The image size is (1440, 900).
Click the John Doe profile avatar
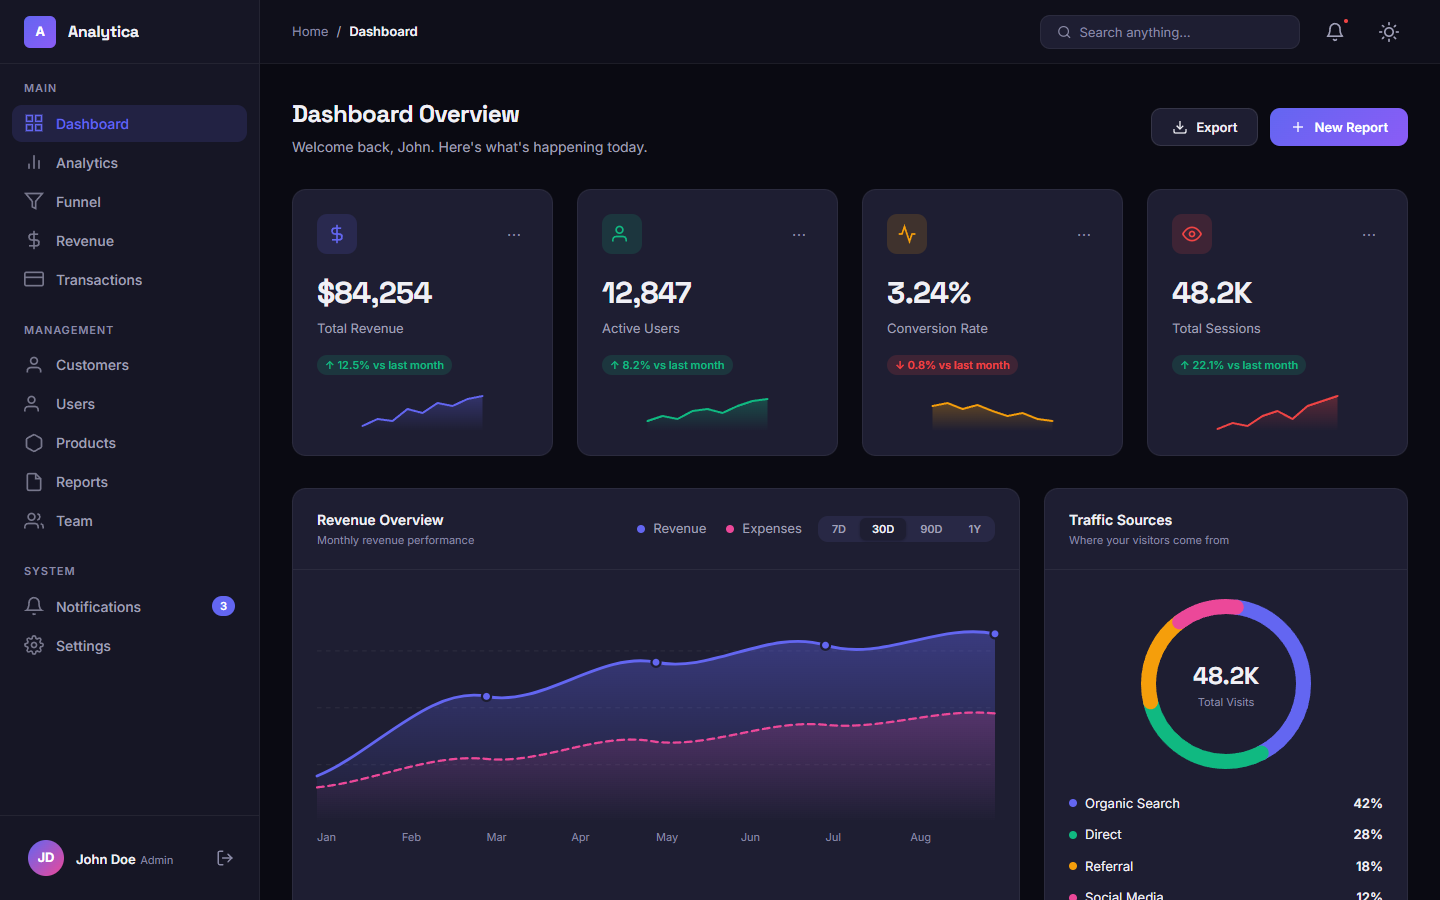pyautogui.click(x=46, y=858)
